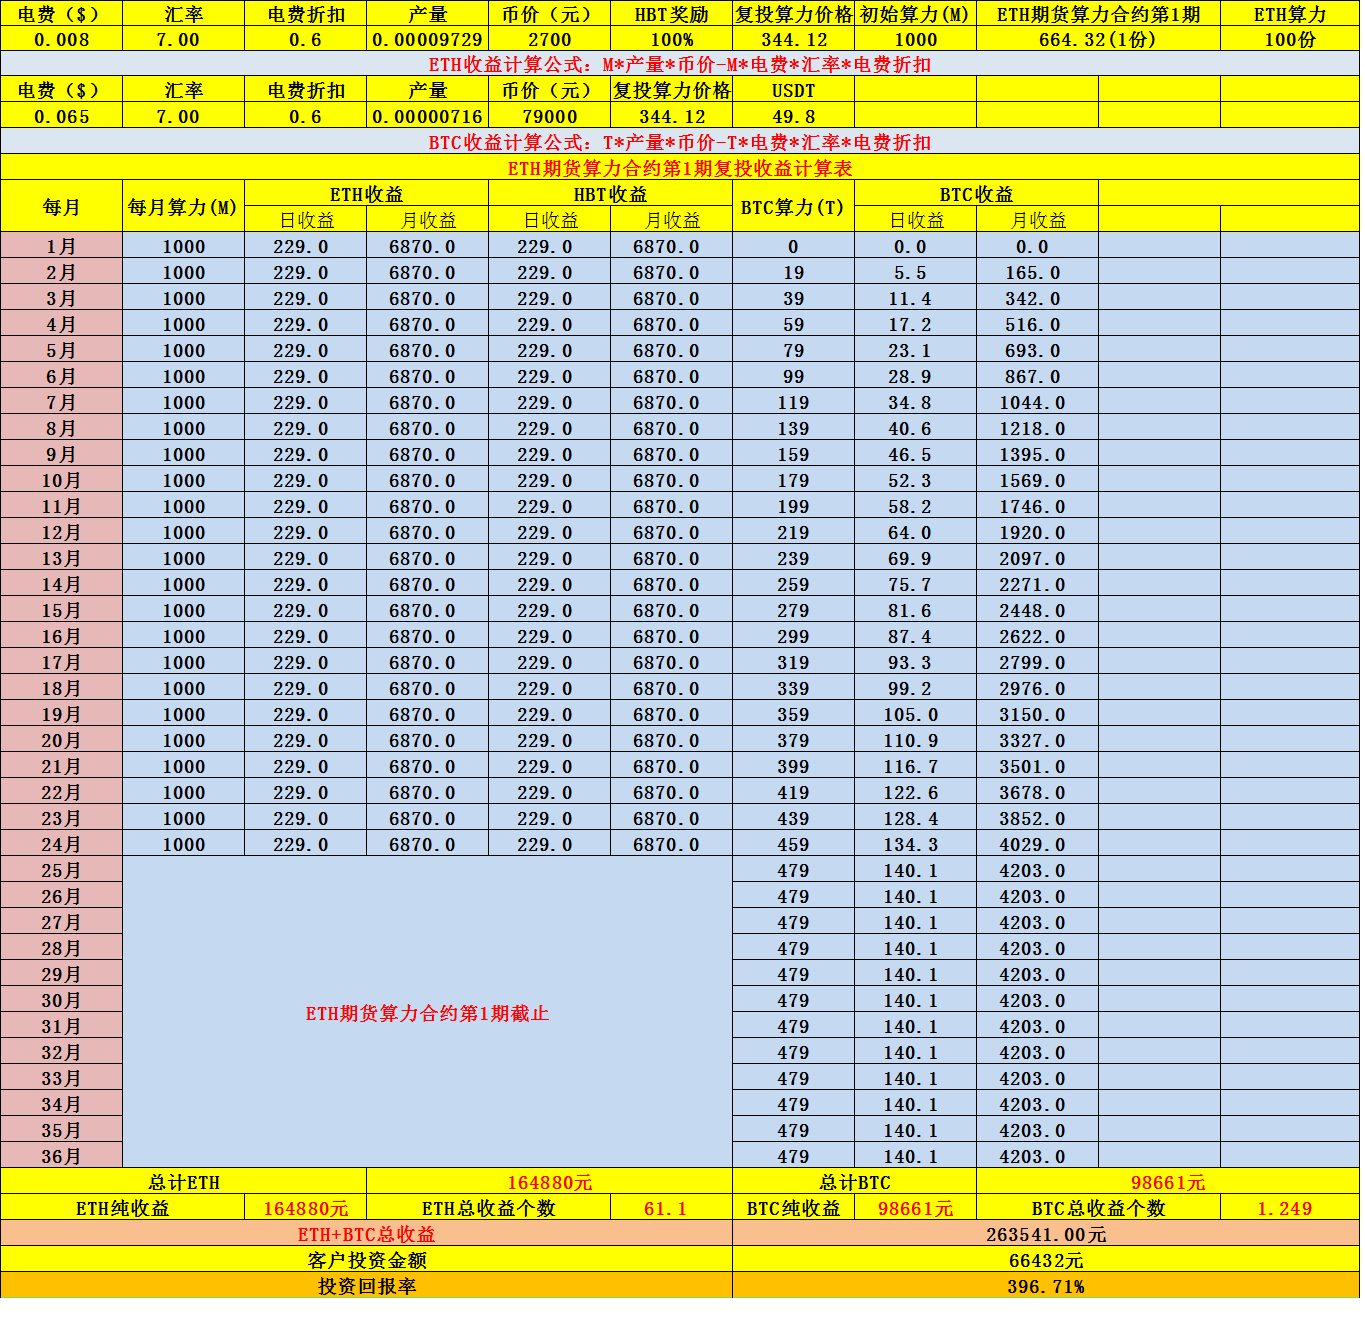Click the 复投算力价格 344.12 cell
The height and width of the screenshot is (1330, 1365).
click(x=790, y=40)
